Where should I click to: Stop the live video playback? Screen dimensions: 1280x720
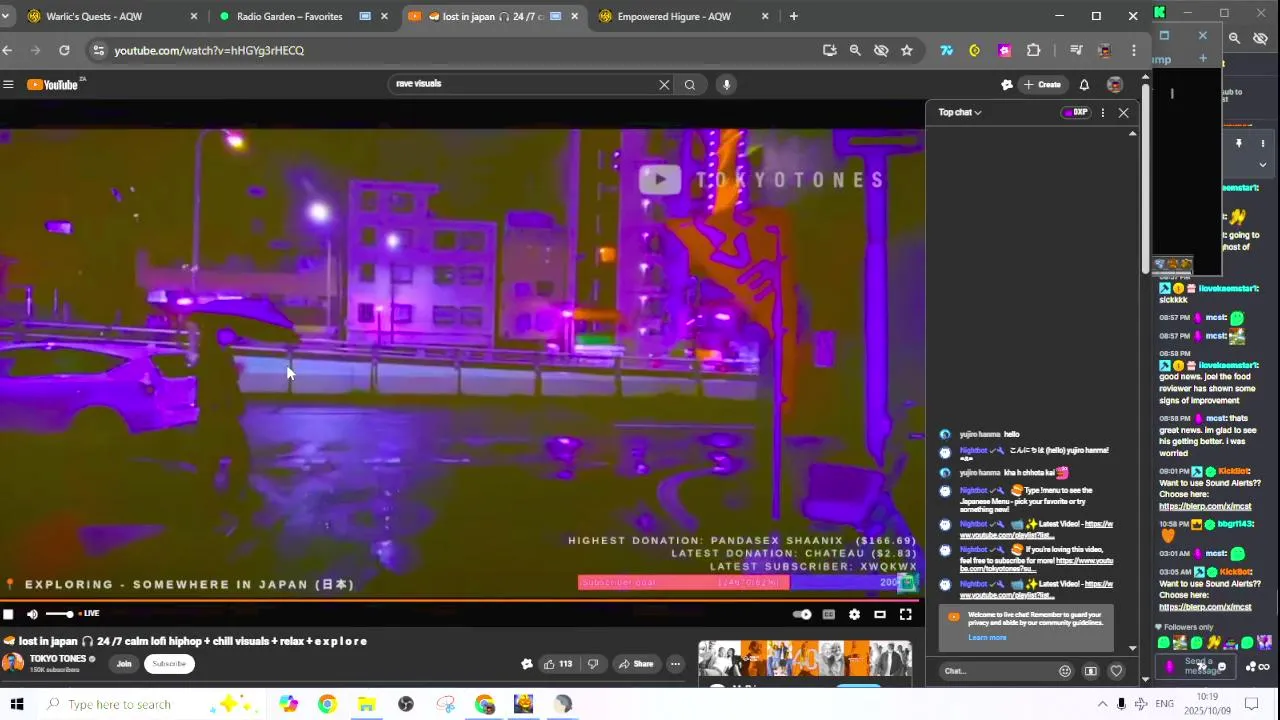pyautogui.click(x=8, y=614)
